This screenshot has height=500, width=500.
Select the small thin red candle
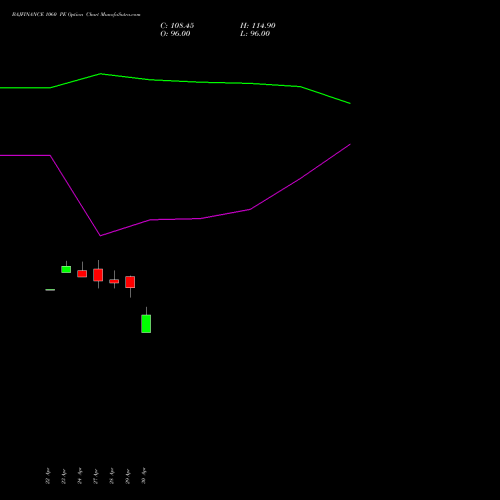114,281
